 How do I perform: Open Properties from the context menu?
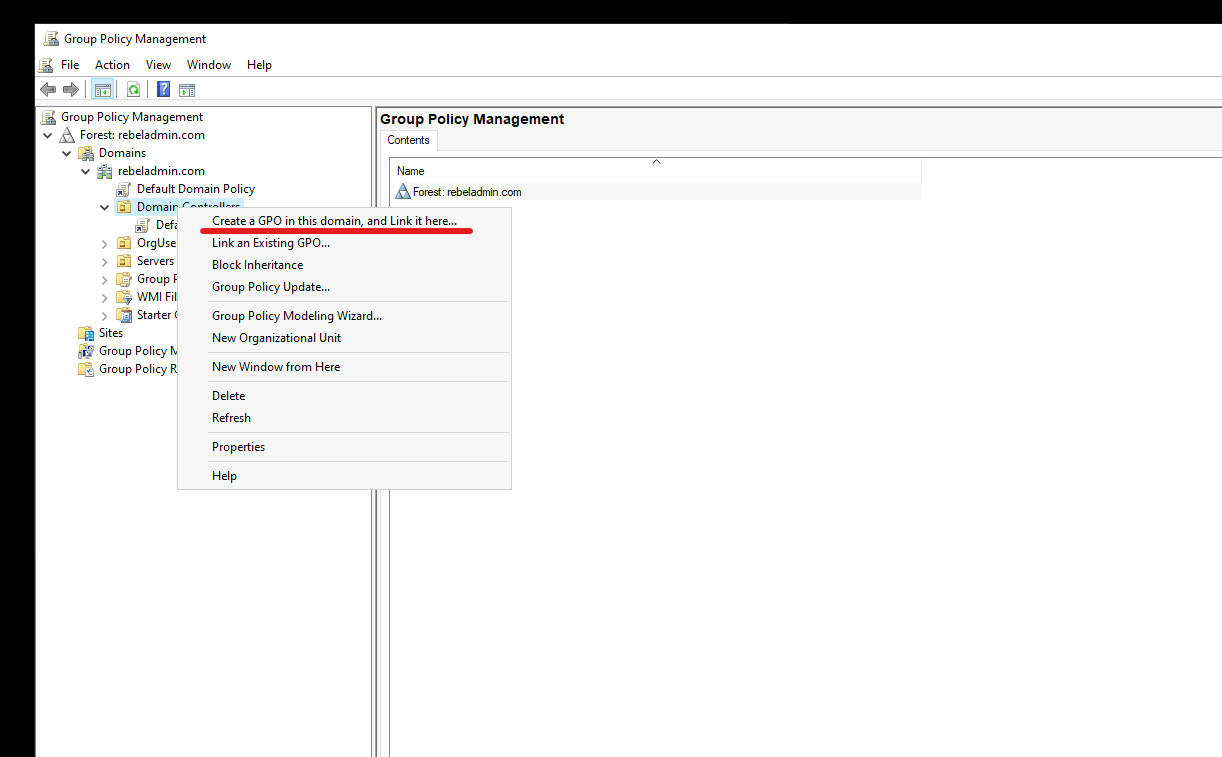tap(344, 447)
